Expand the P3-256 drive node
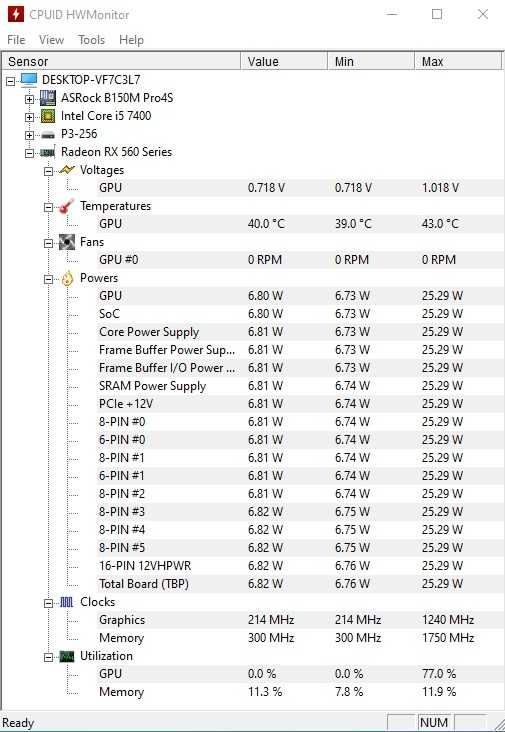The height and width of the screenshot is (732, 505). click(x=29, y=135)
